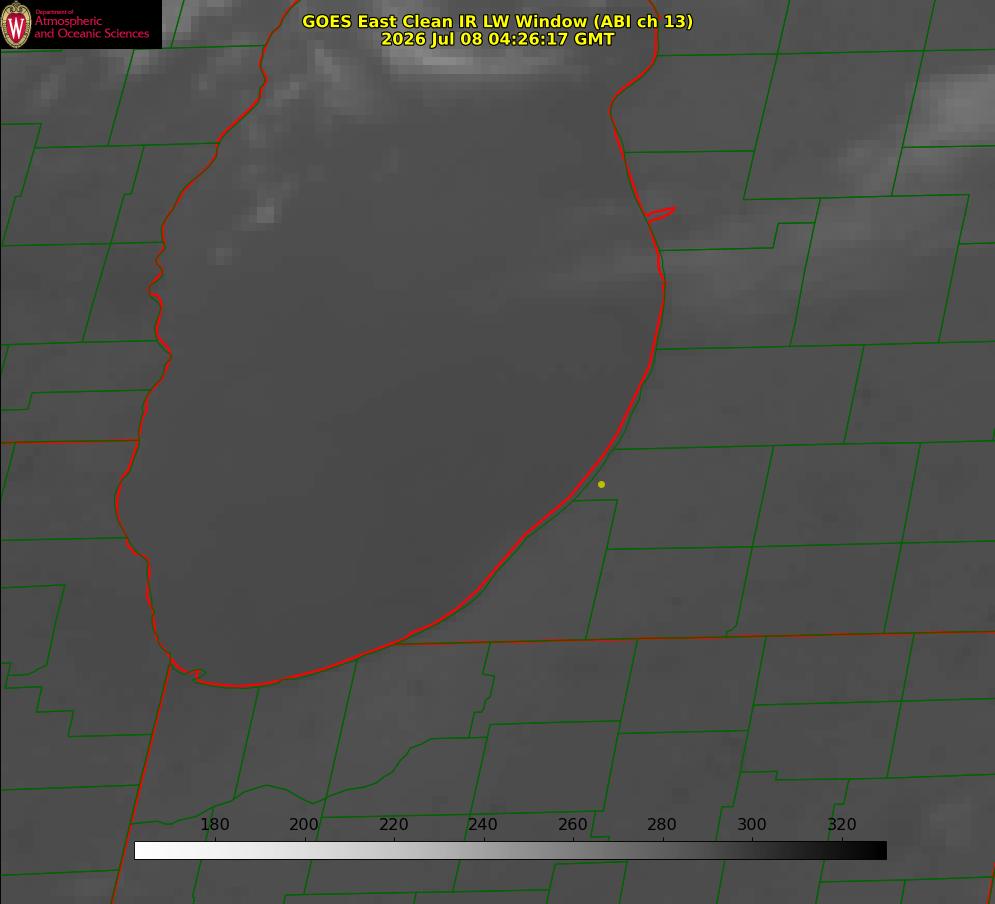Screen dimensions: 995x904
Task: Click the yellow dot location marker
Action: point(601,484)
